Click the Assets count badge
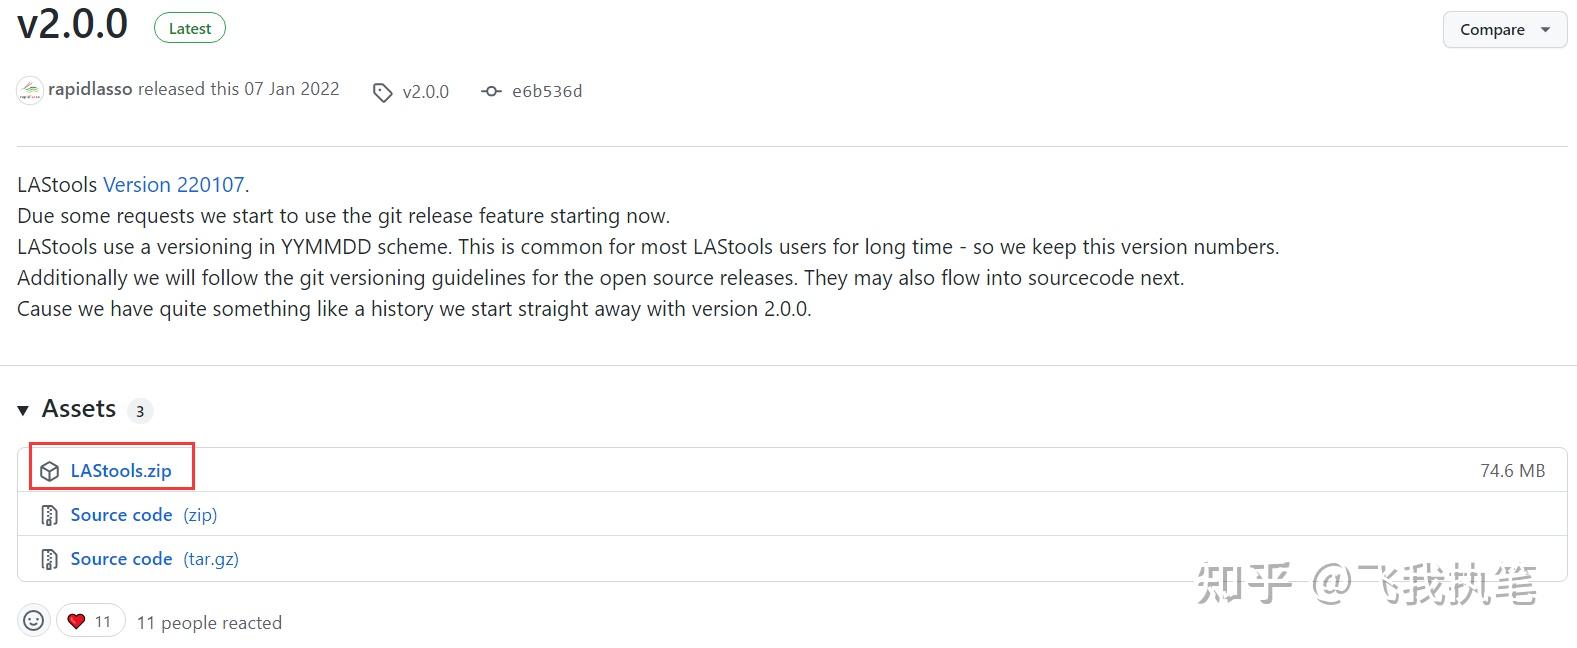1577x648 pixels. pyautogui.click(x=140, y=410)
